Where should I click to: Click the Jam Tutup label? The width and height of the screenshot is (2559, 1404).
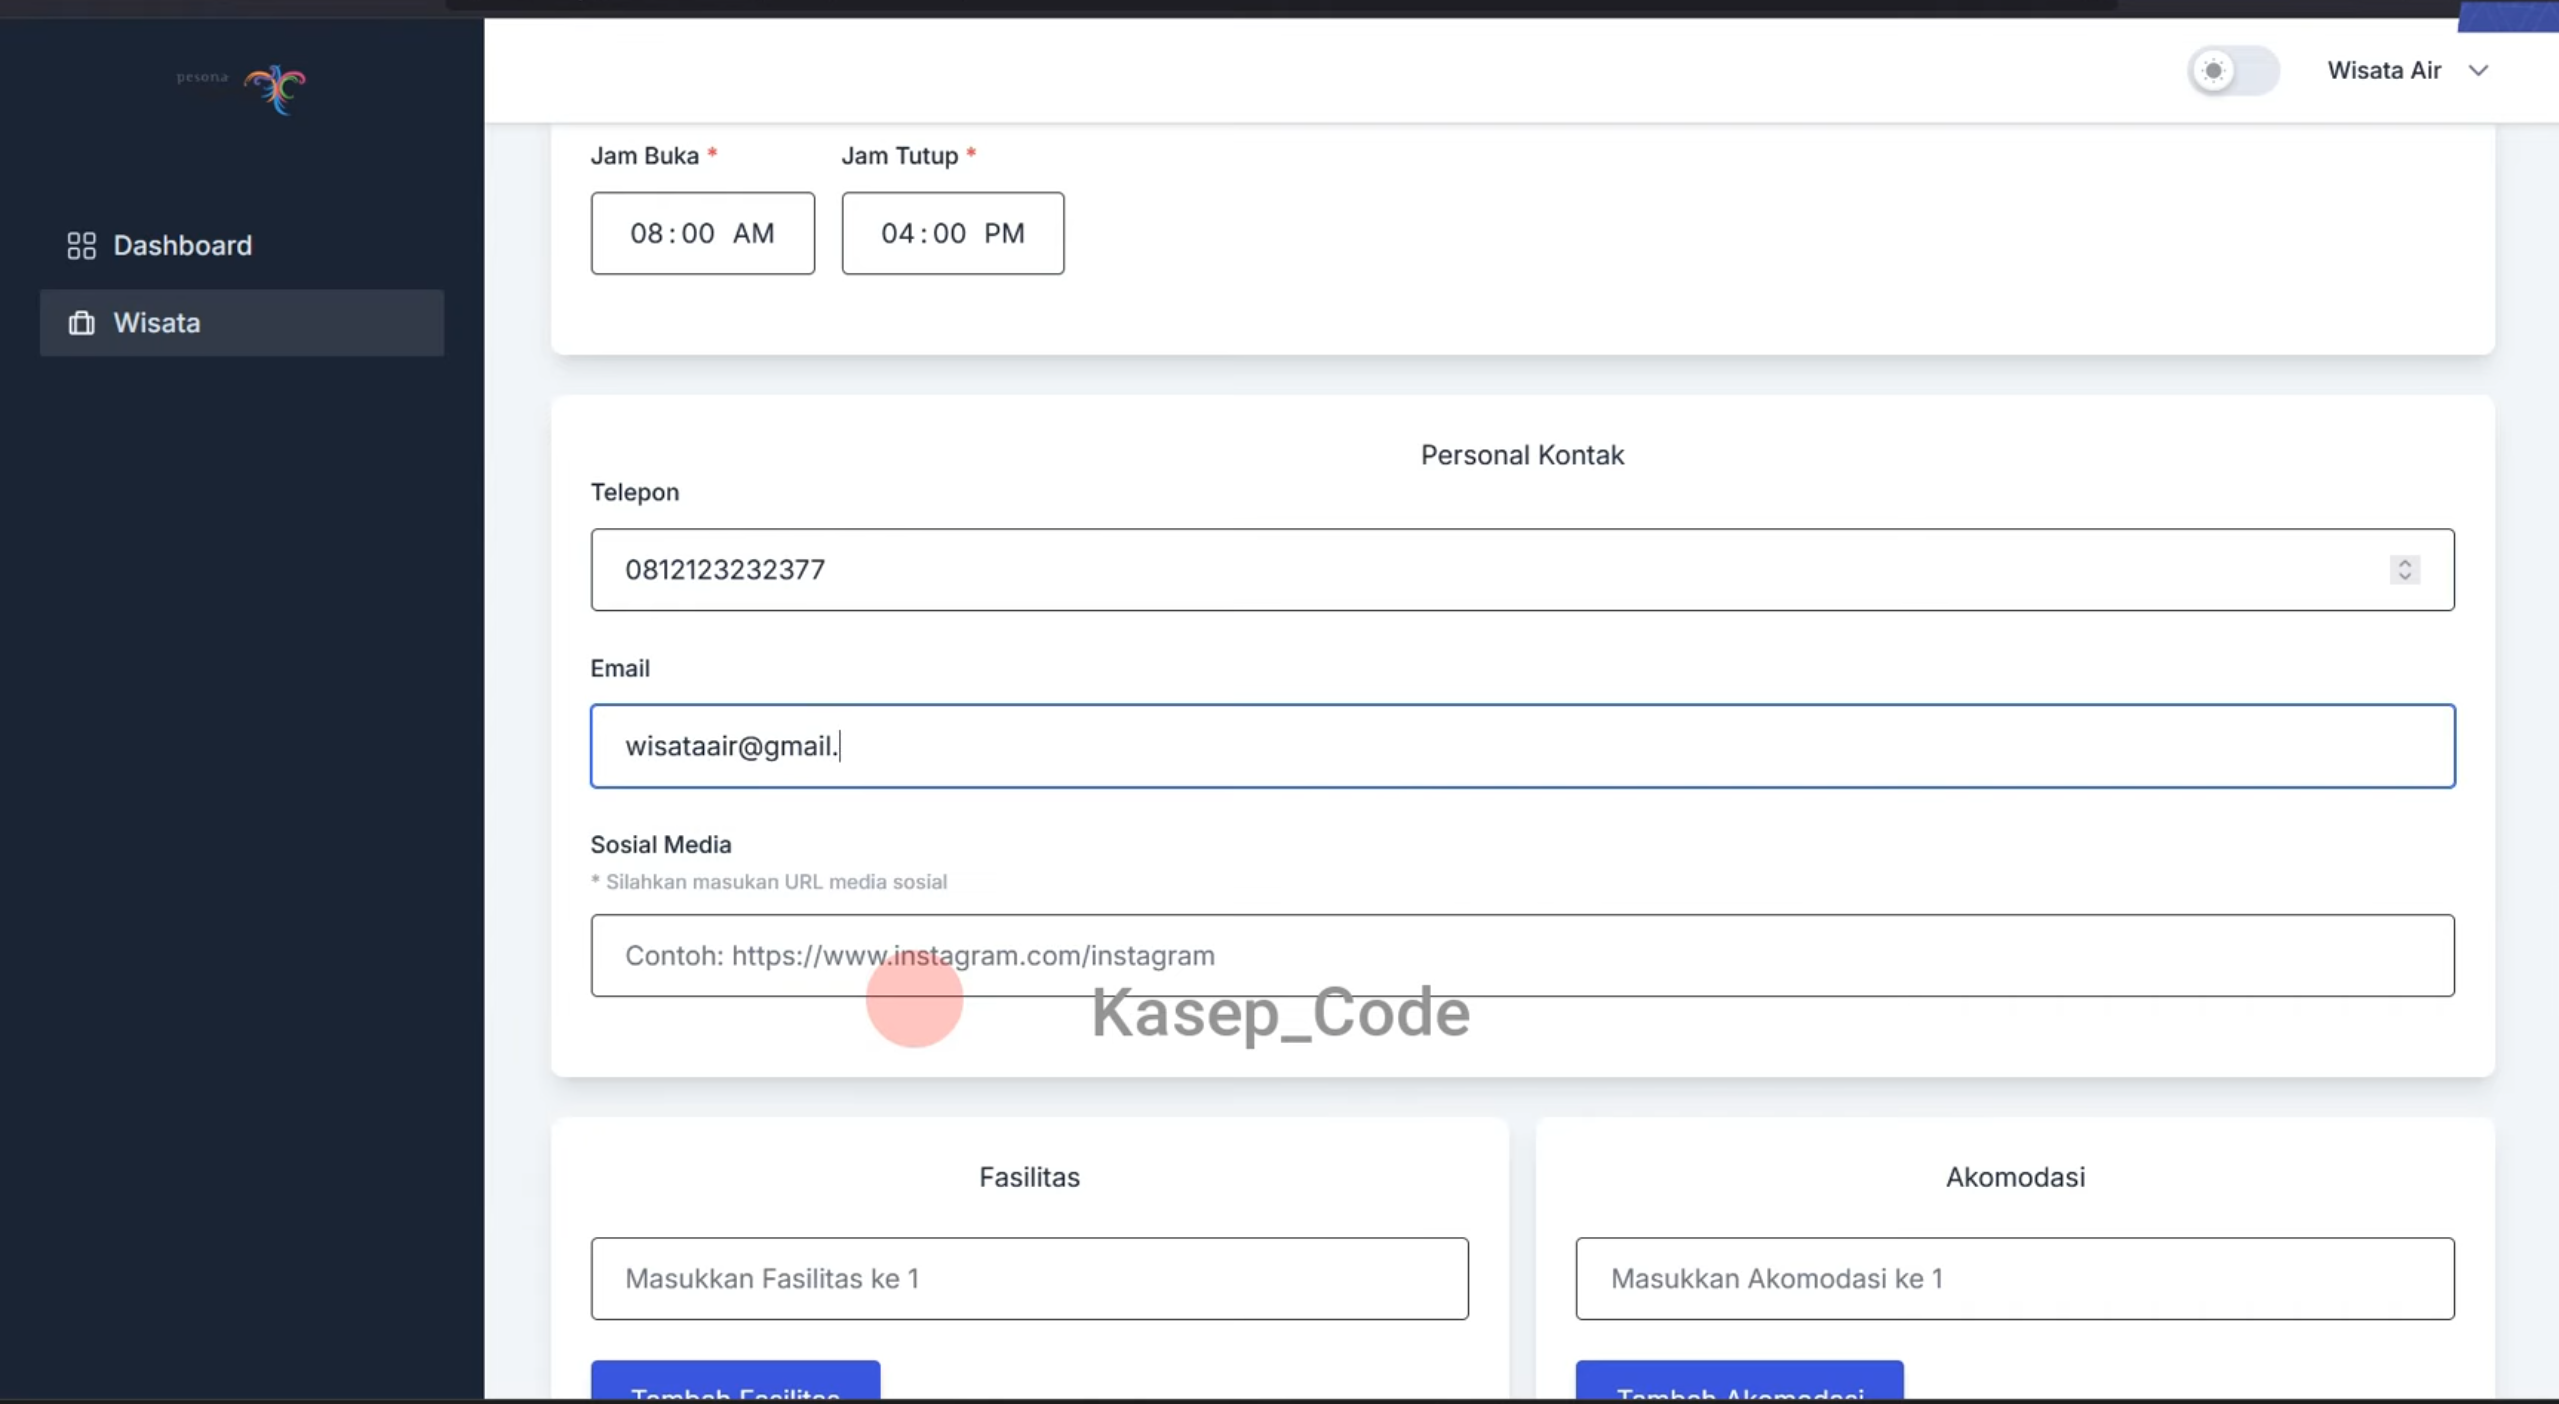pos(908,156)
